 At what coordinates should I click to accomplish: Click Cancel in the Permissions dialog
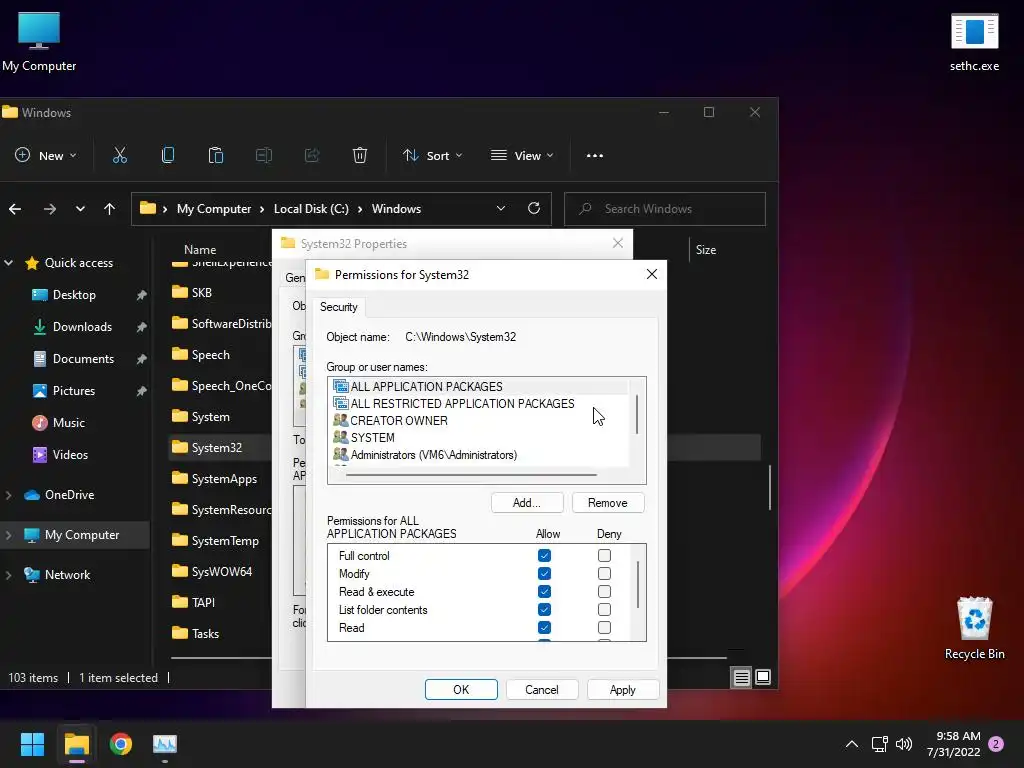click(541, 690)
